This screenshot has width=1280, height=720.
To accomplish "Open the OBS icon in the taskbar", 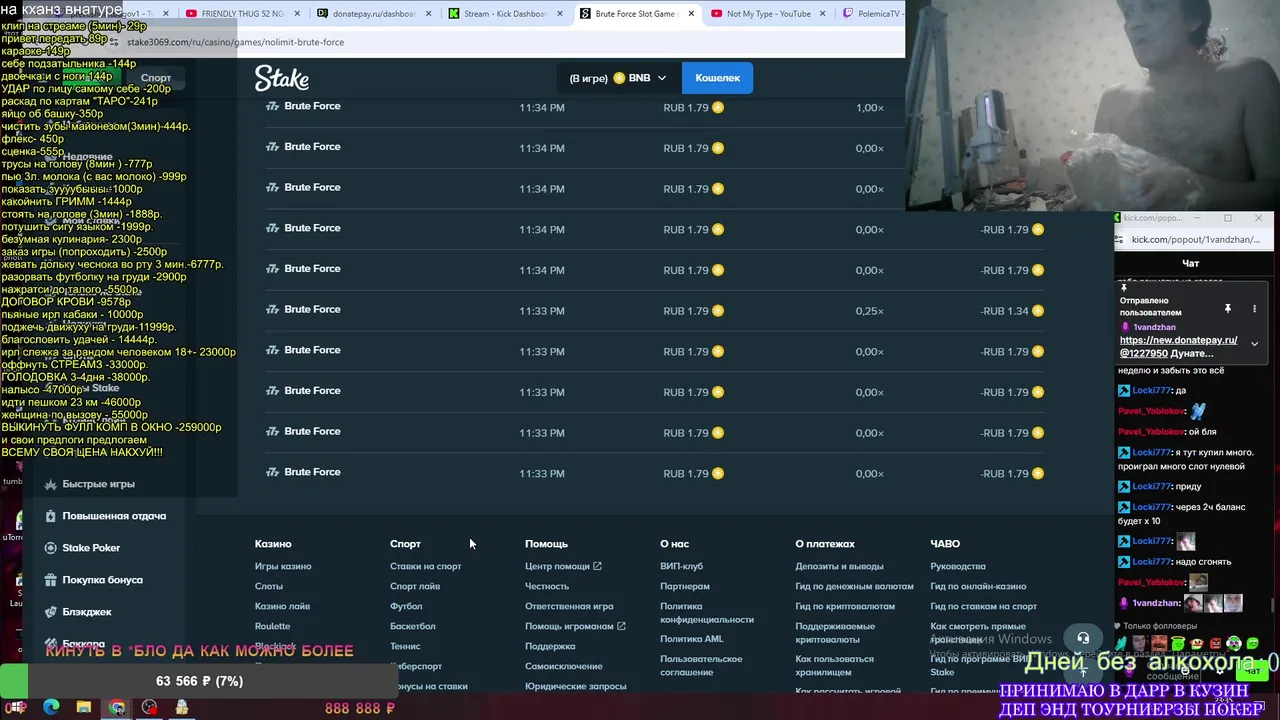I will 150,707.
